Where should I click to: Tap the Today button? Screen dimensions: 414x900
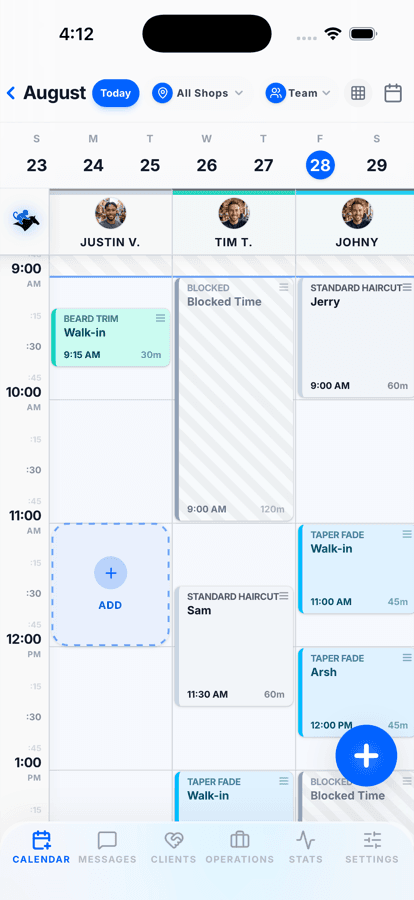click(x=115, y=93)
